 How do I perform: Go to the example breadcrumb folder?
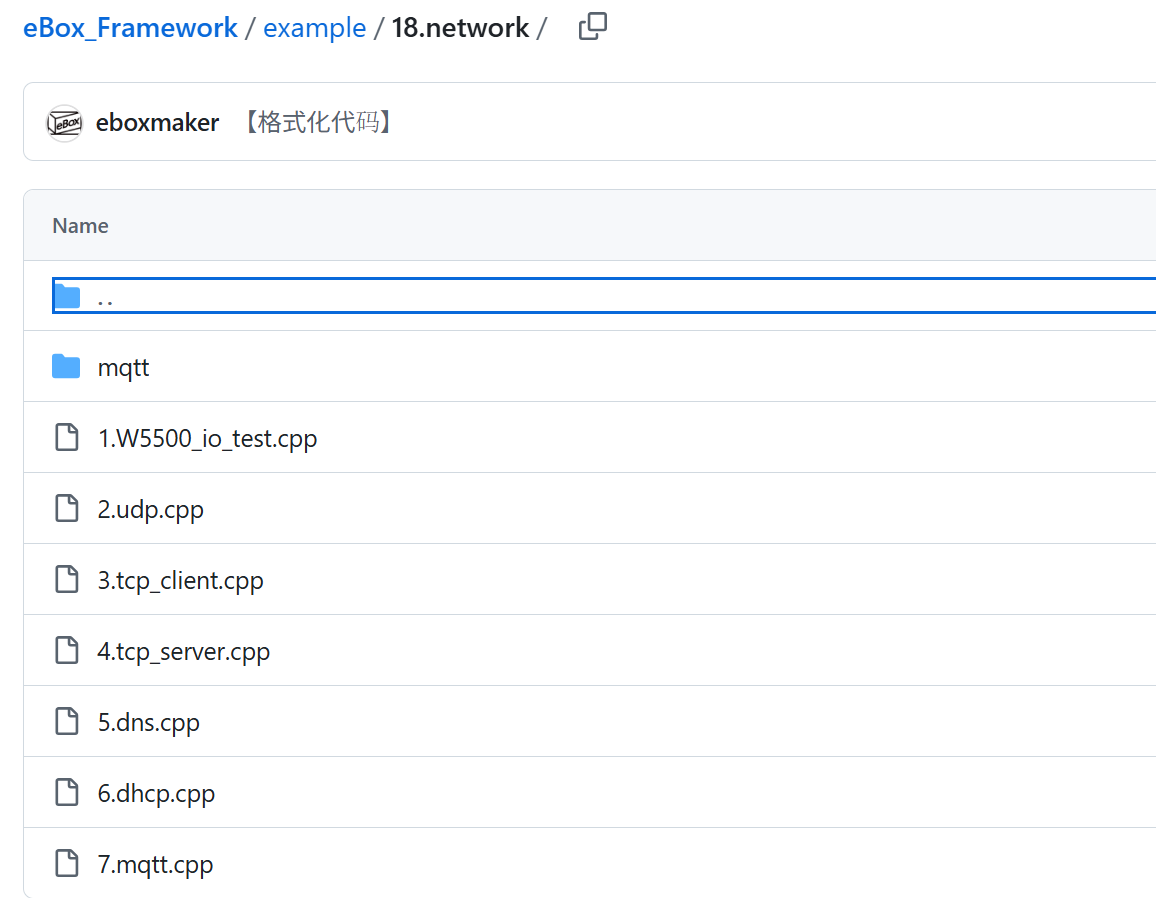coord(314,28)
